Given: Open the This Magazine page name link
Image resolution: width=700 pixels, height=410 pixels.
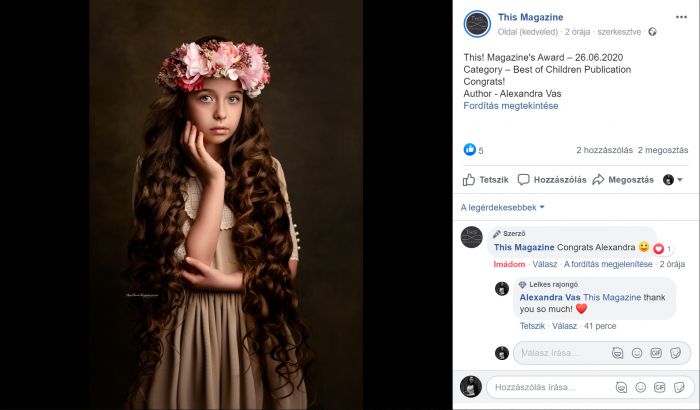Looking at the screenshot, I should point(530,17).
